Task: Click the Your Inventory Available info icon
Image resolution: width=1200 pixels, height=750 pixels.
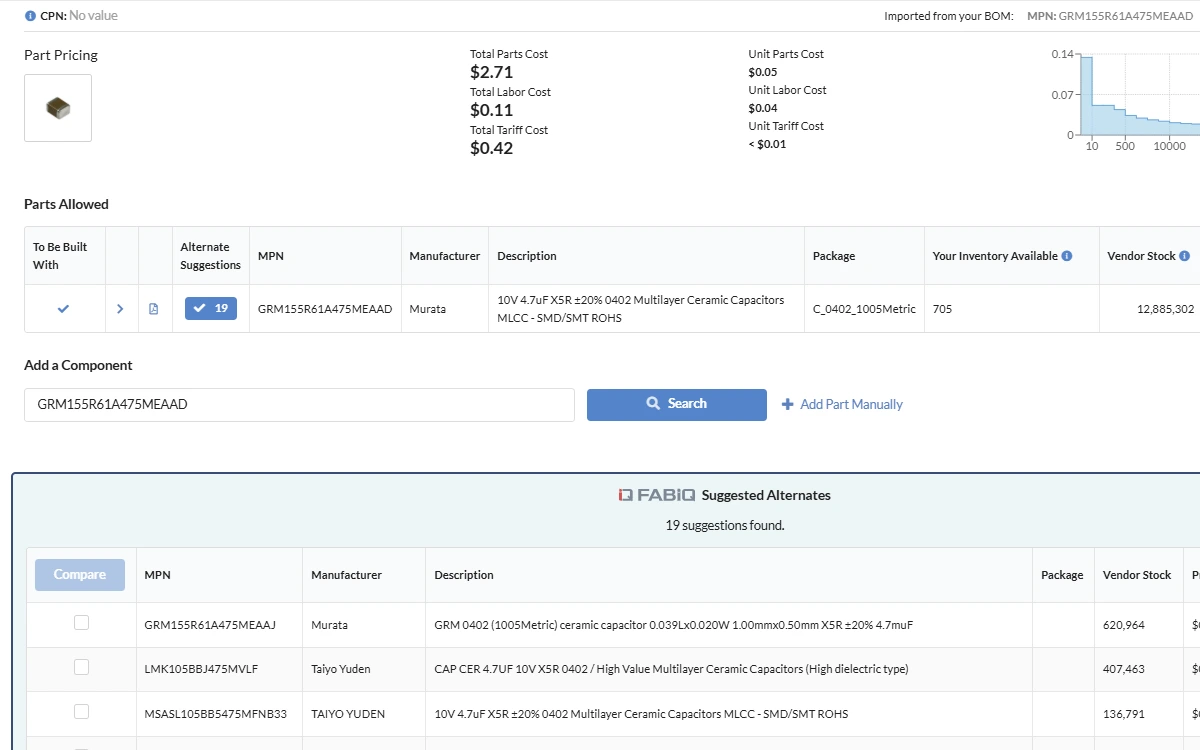Action: [1067, 256]
